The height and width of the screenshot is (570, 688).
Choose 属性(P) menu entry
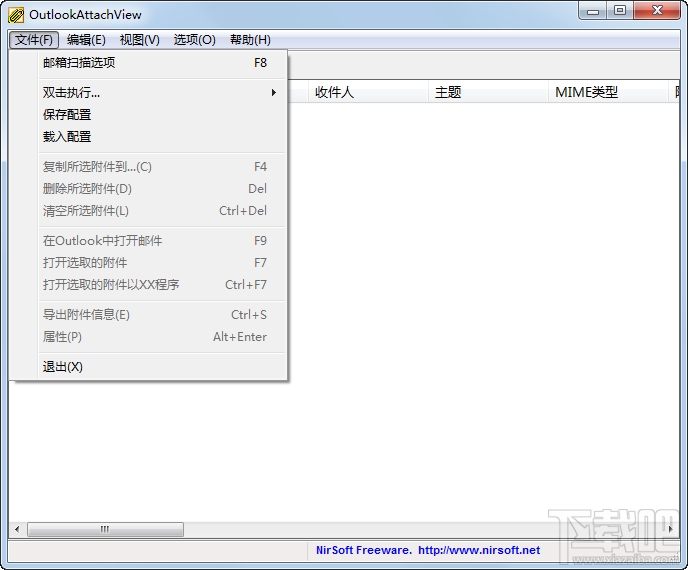coord(148,337)
